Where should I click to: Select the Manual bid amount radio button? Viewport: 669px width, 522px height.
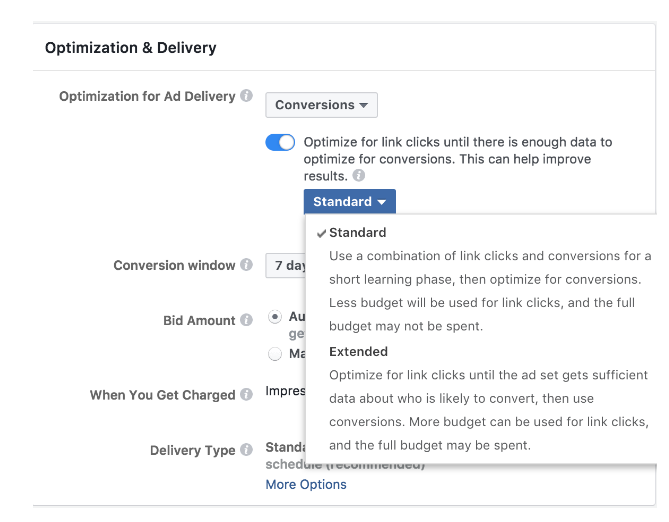click(x=275, y=353)
